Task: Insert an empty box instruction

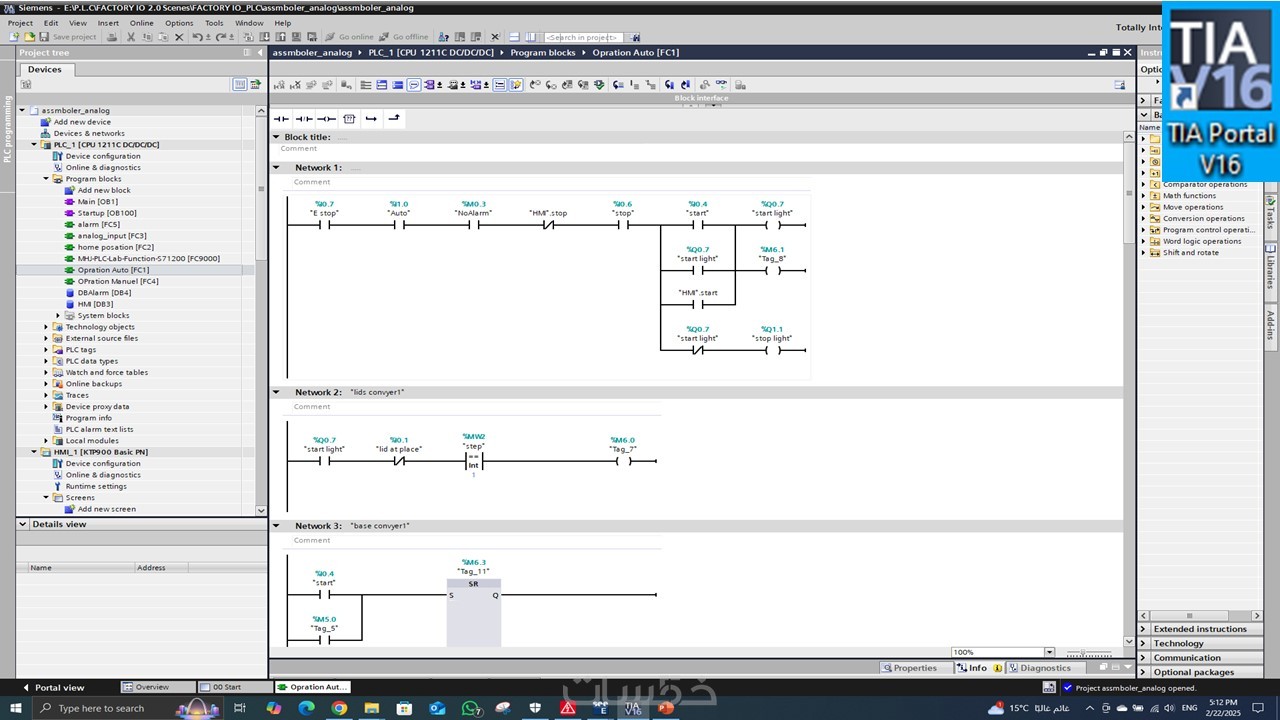Action: pos(349,119)
